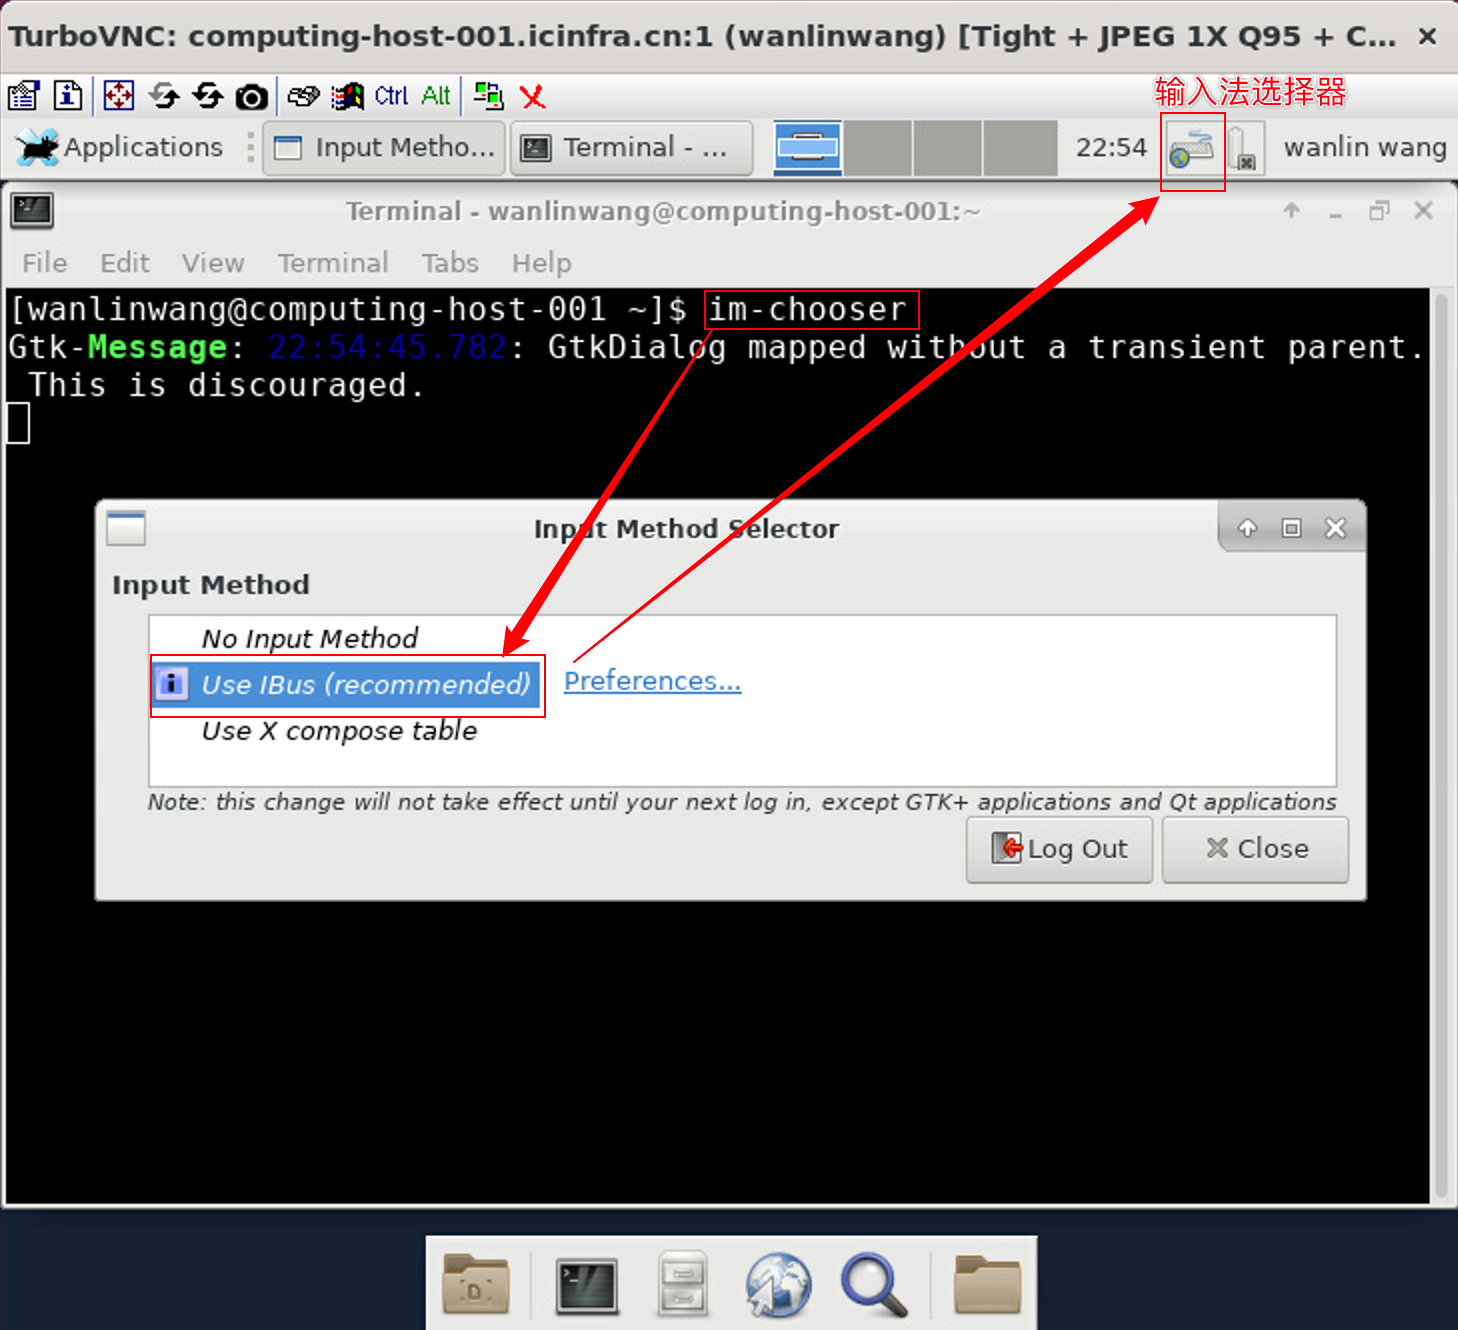Screen dimensions: 1458x1330
Task: Open file manager cabinet icon in dock
Action: click(x=683, y=1284)
